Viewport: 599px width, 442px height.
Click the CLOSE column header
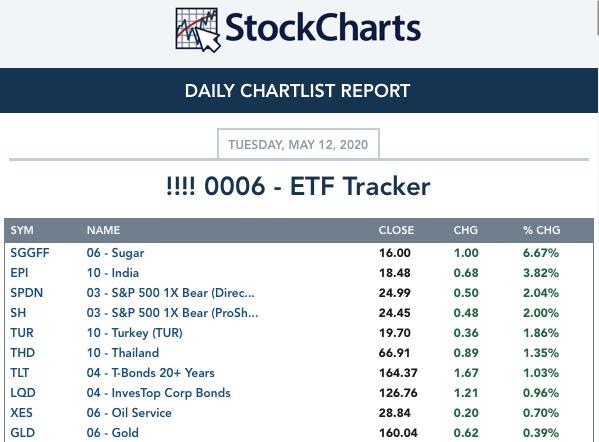pyautogui.click(x=396, y=230)
